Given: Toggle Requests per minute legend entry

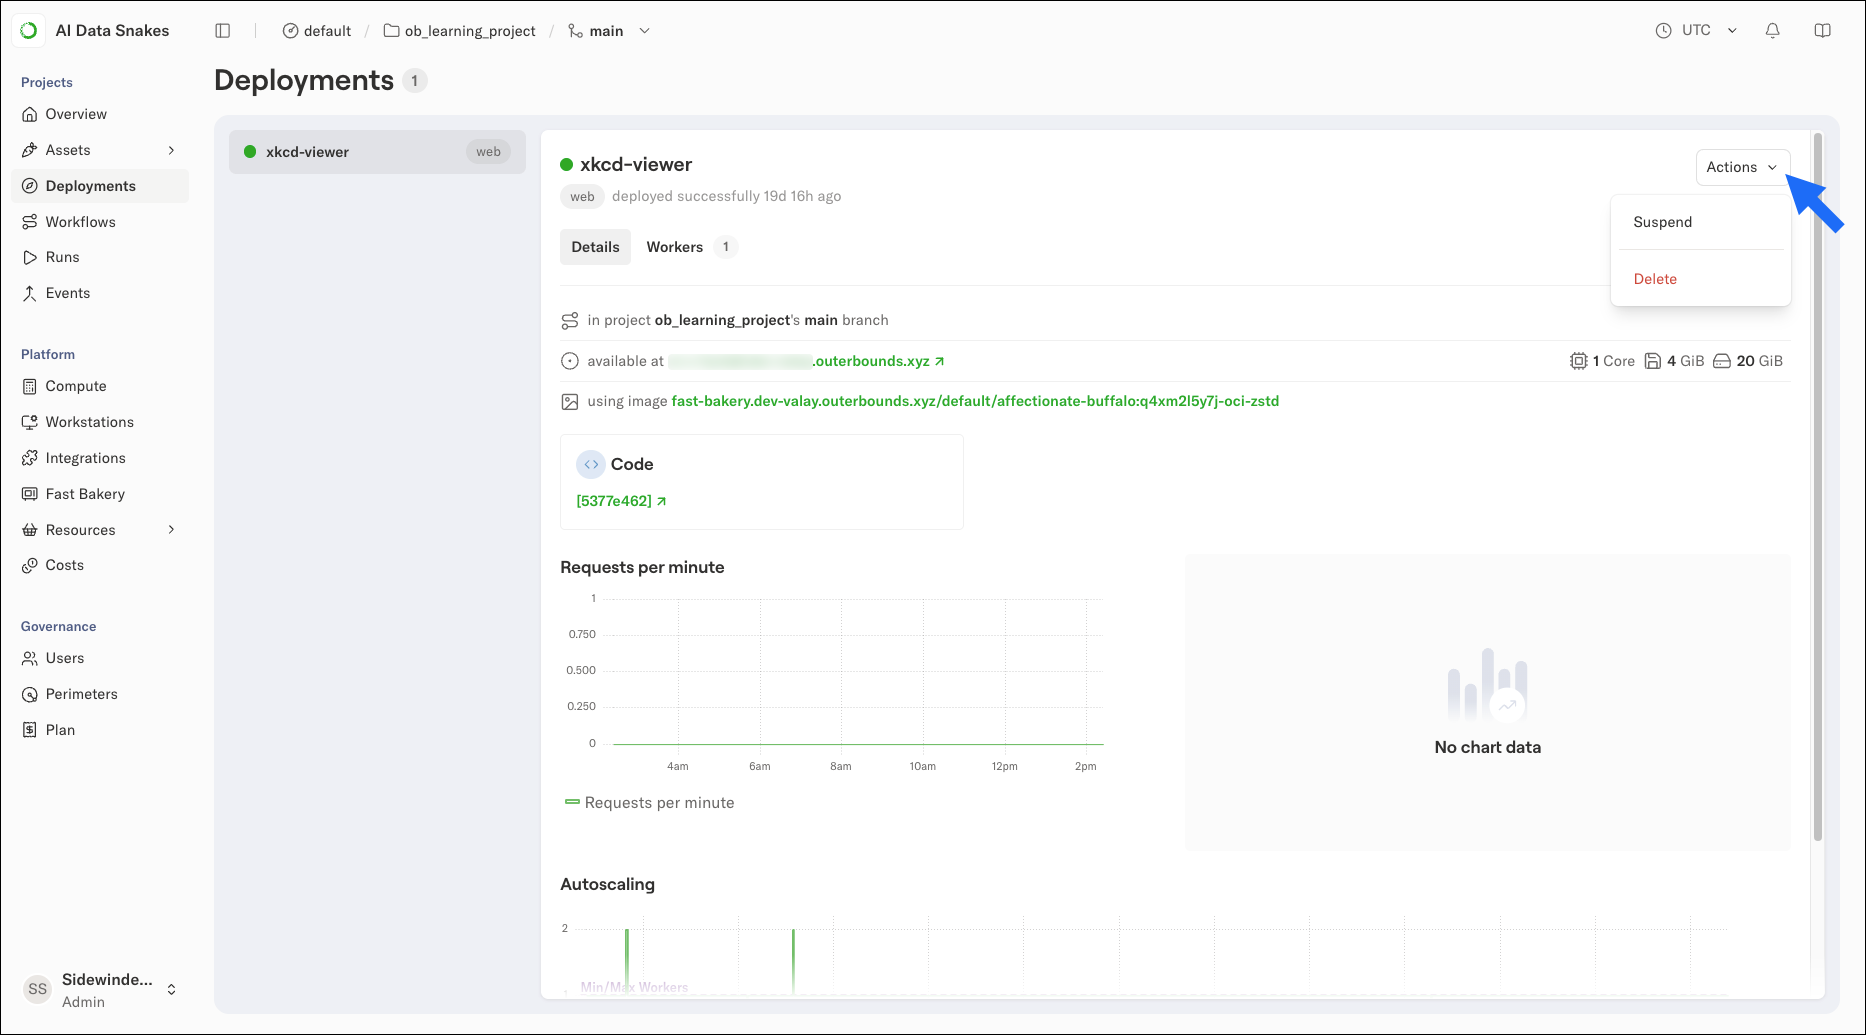Looking at the screenshot, I should tap(649, 803).
